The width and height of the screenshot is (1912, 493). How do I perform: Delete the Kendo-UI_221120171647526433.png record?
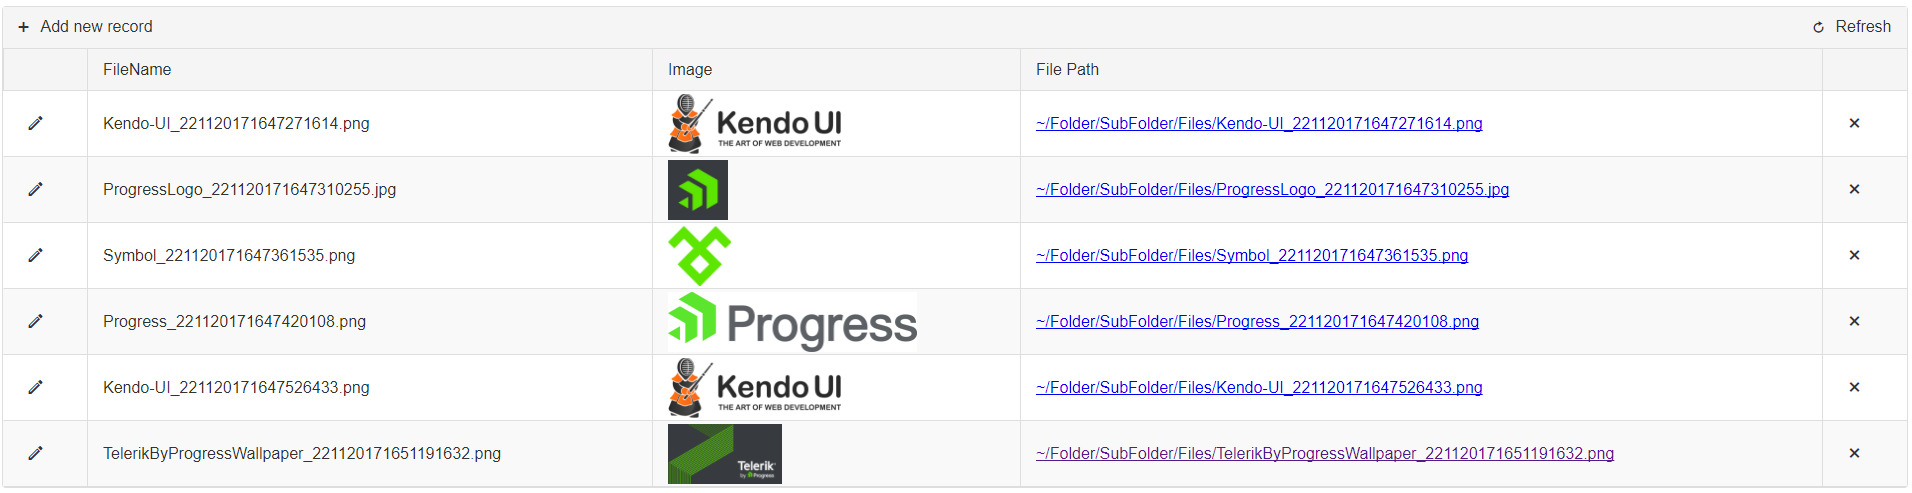(x=1854, y=387)
